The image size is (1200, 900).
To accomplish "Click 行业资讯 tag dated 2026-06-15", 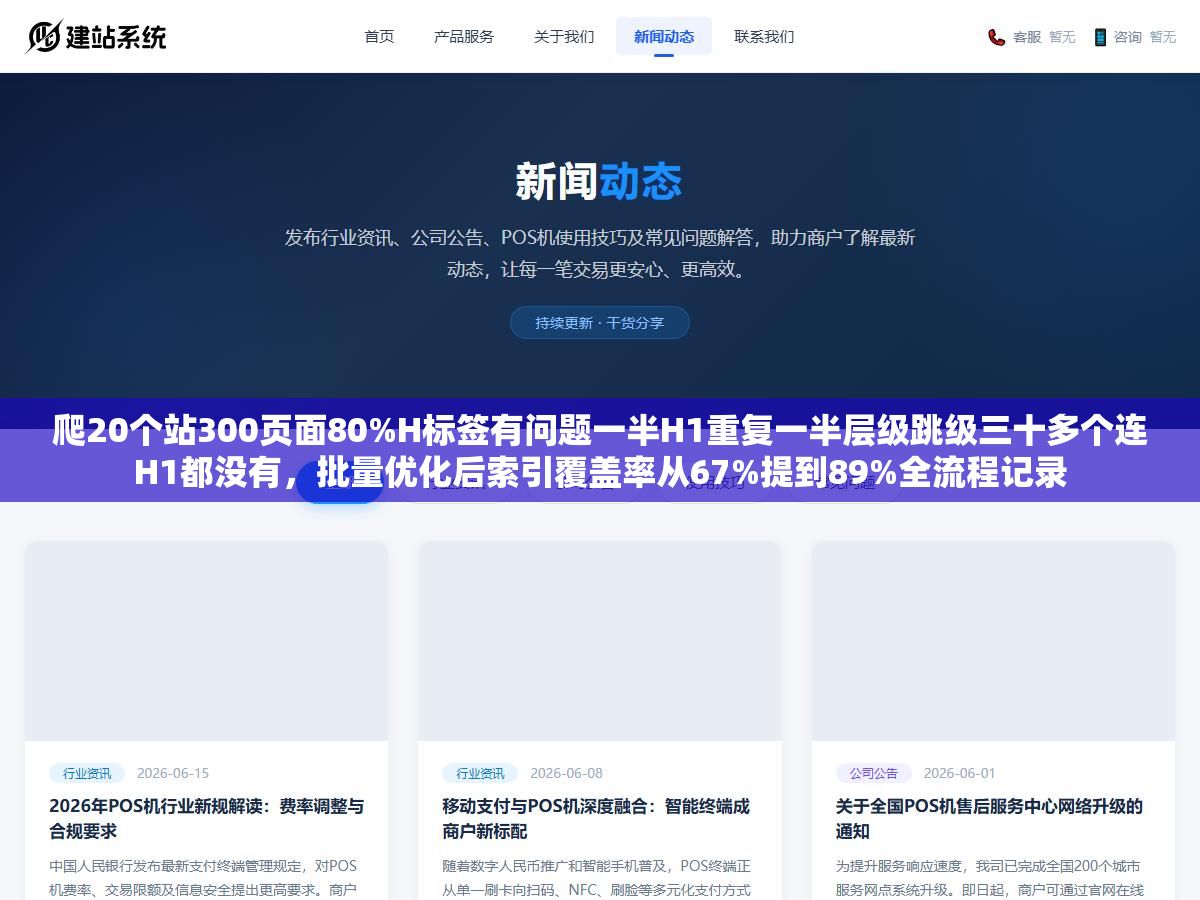I will [x=87, y=773].
